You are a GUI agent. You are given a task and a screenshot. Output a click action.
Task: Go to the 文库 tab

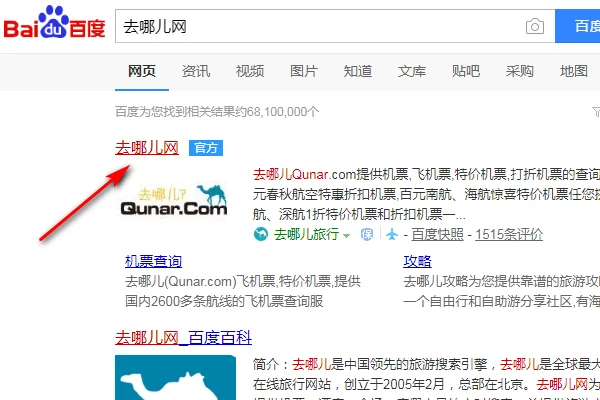coord(411,71)
